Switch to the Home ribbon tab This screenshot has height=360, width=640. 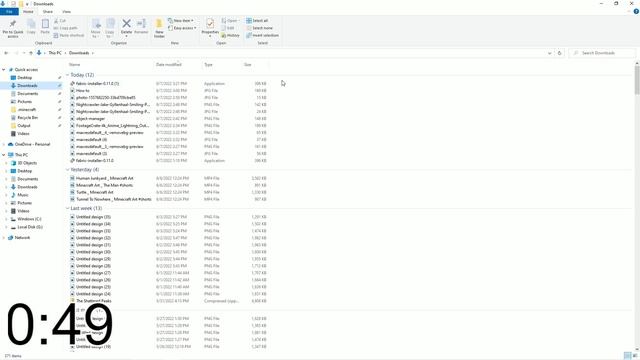[x=28, y=11]
